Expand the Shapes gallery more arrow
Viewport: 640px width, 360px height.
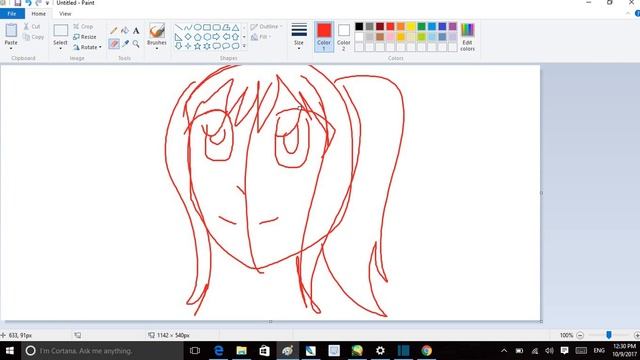tap(244, 46)
